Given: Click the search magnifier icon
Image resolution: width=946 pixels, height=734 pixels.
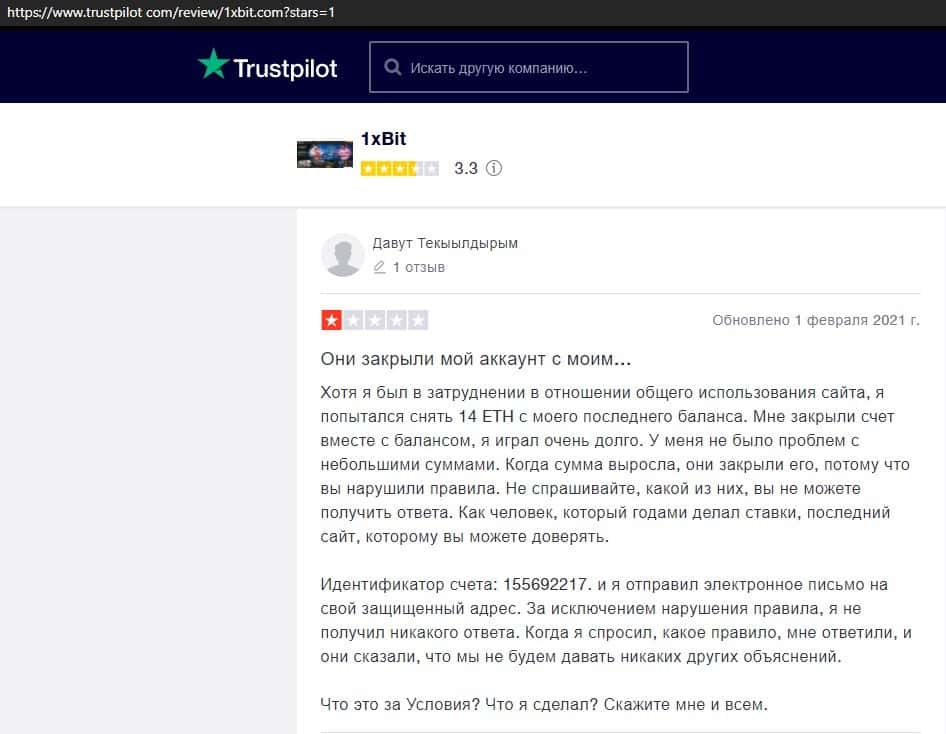Looking at the screenshot, I should click(393, 67).
